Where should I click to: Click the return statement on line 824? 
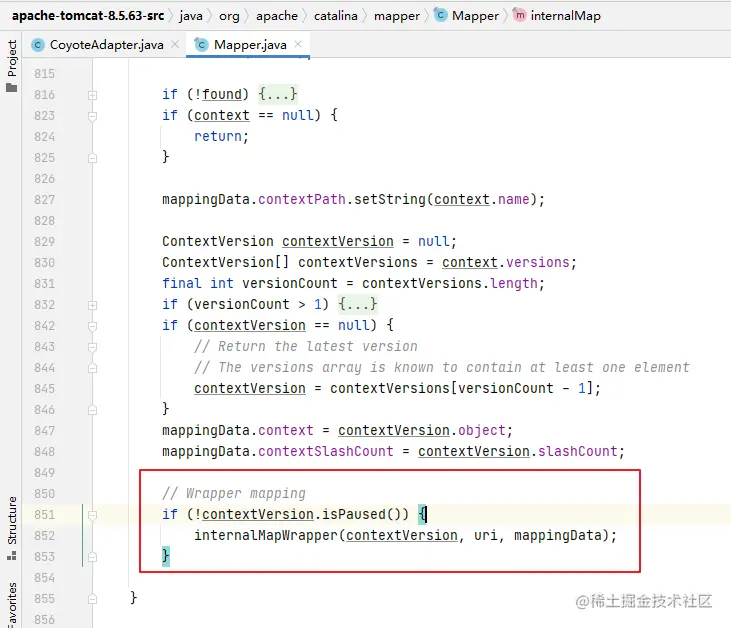tap(221, 136)
